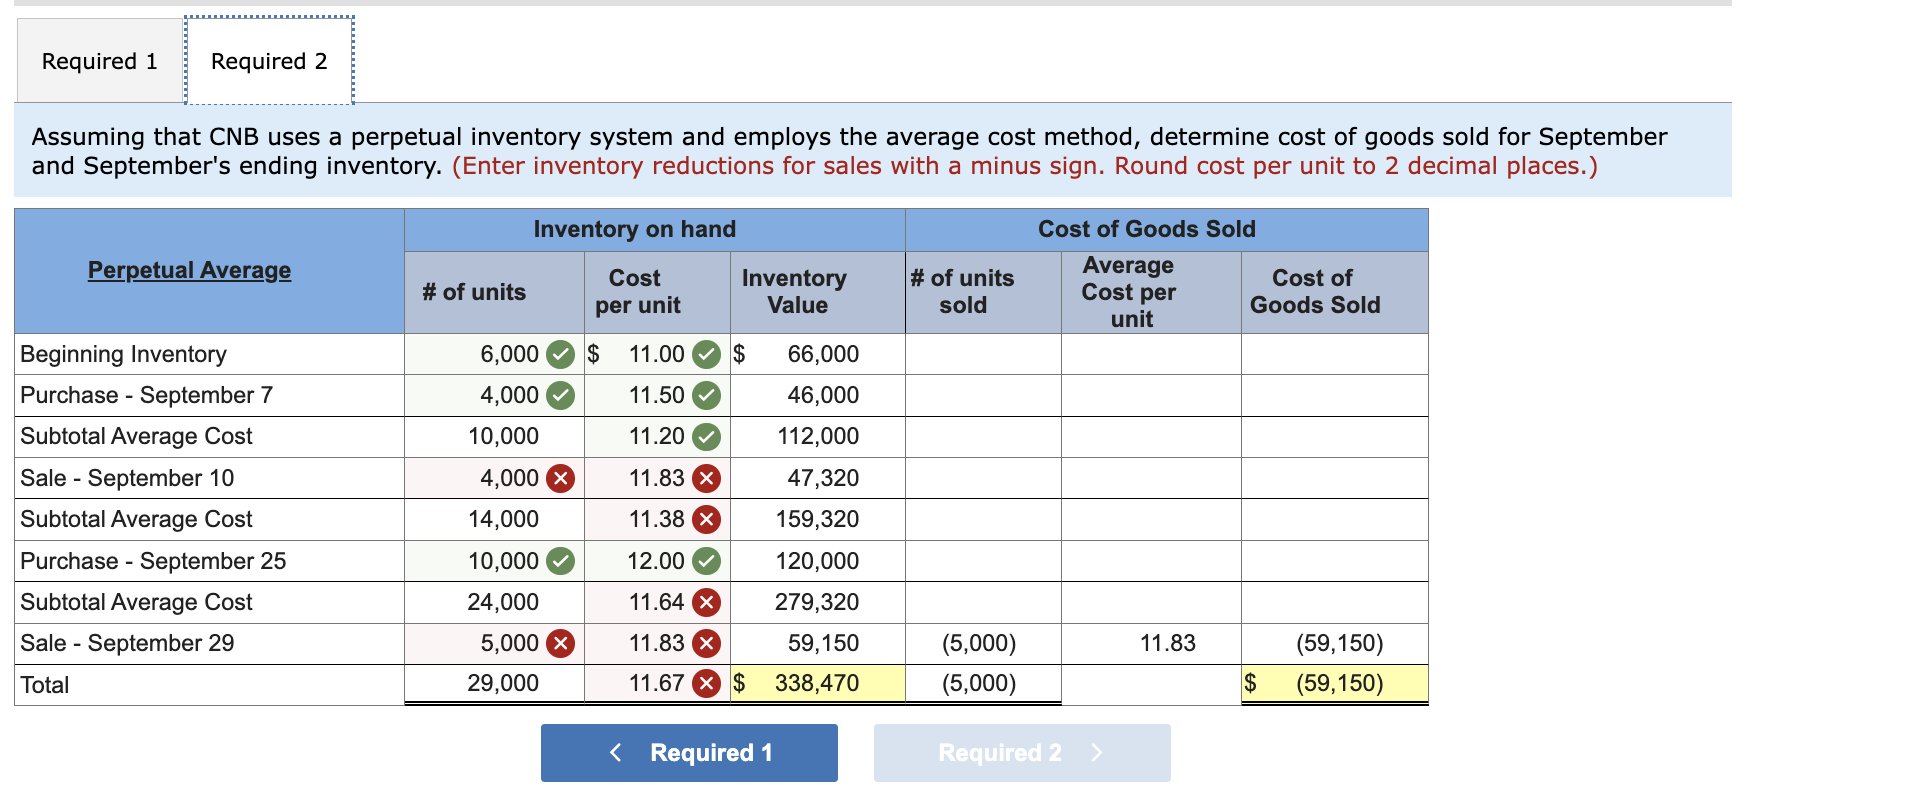Click the total units 29,000 cell
Image resolution: width=1912 pixels, height=806 pixels.
(494, 684)
